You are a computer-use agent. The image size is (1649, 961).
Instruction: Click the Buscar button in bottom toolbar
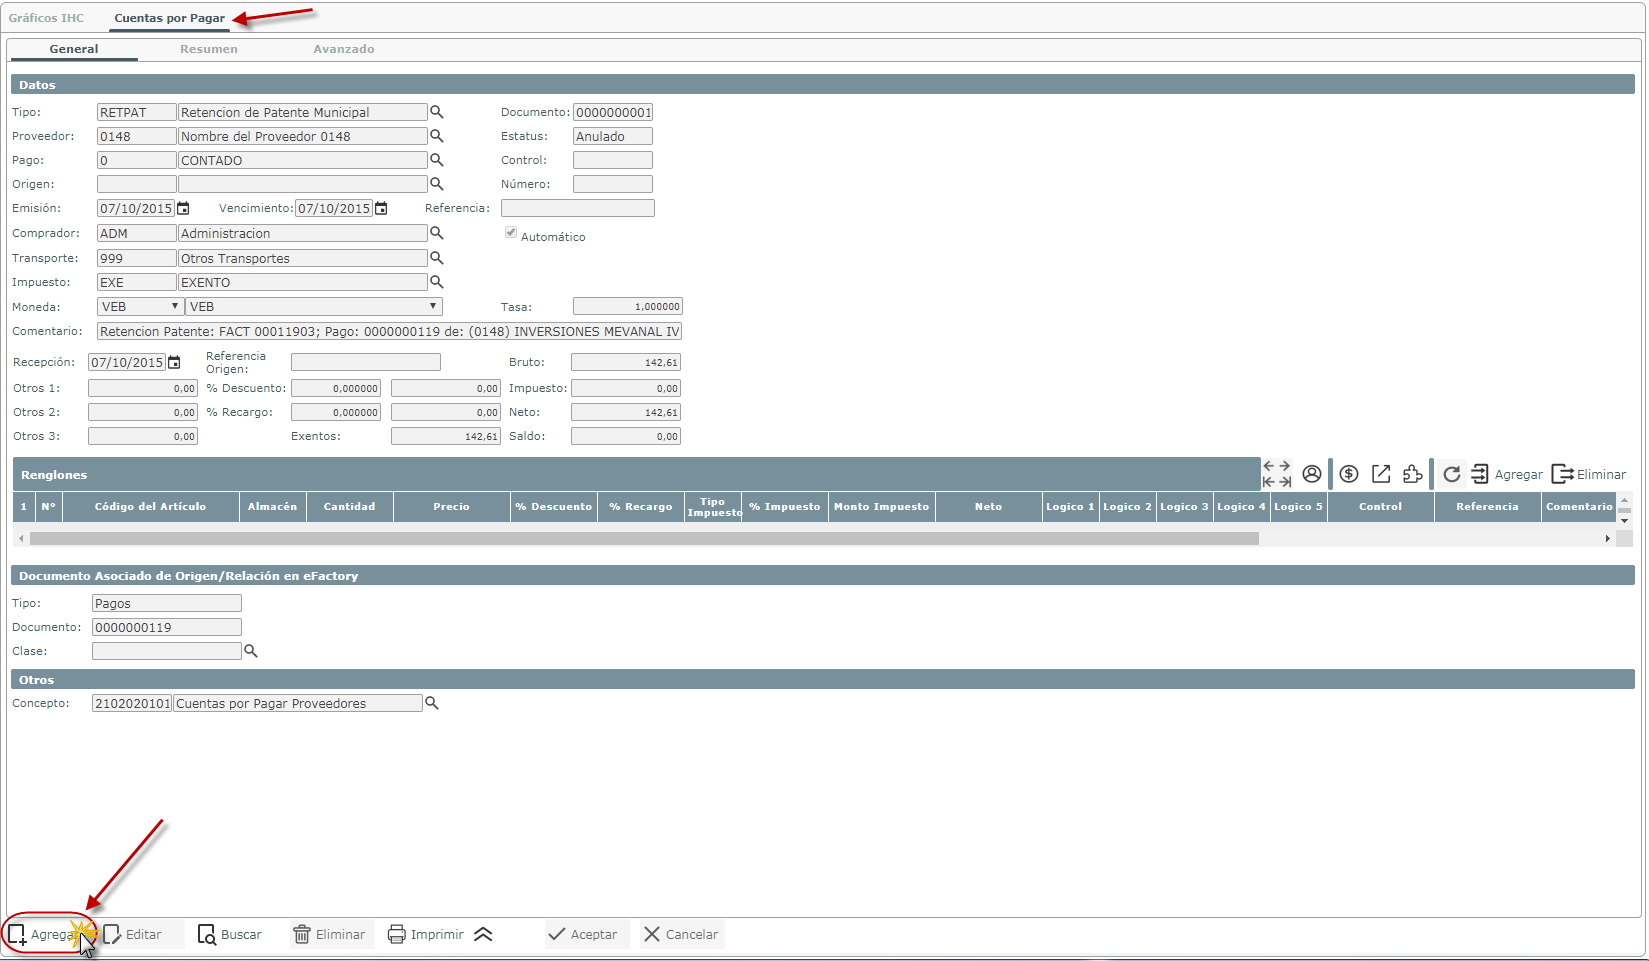coord(230,934)
